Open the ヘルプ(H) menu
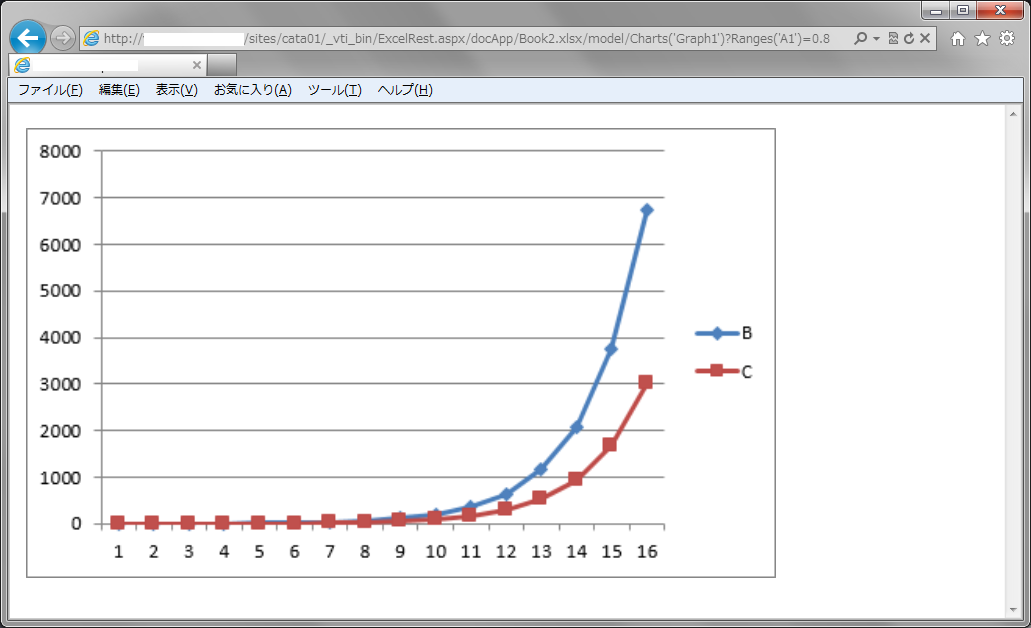This screenshot has height=628, width=1031. (x=405, y=90)
